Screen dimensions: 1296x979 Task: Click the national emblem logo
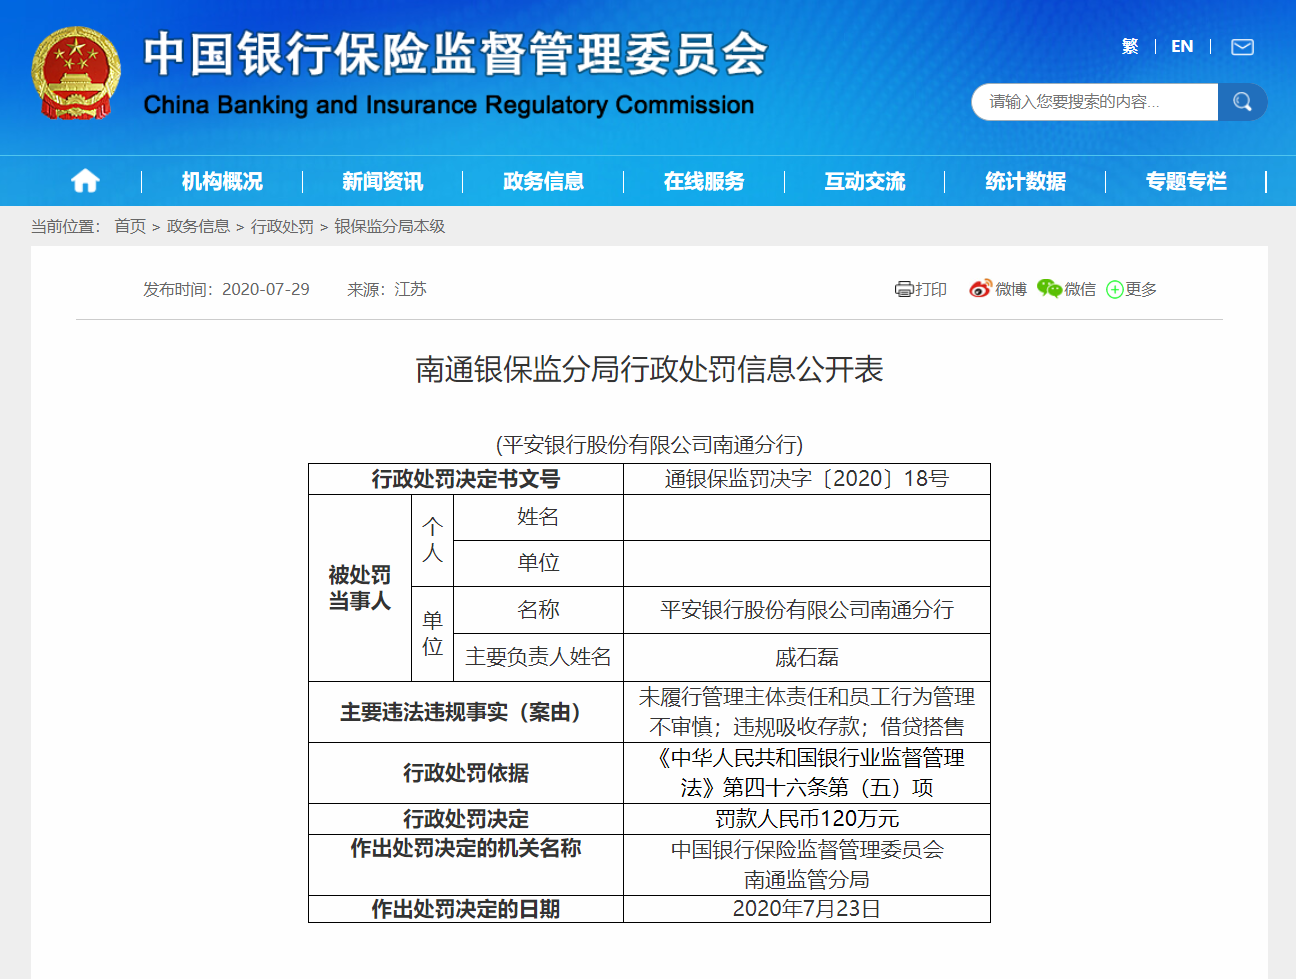coord(76,73)
